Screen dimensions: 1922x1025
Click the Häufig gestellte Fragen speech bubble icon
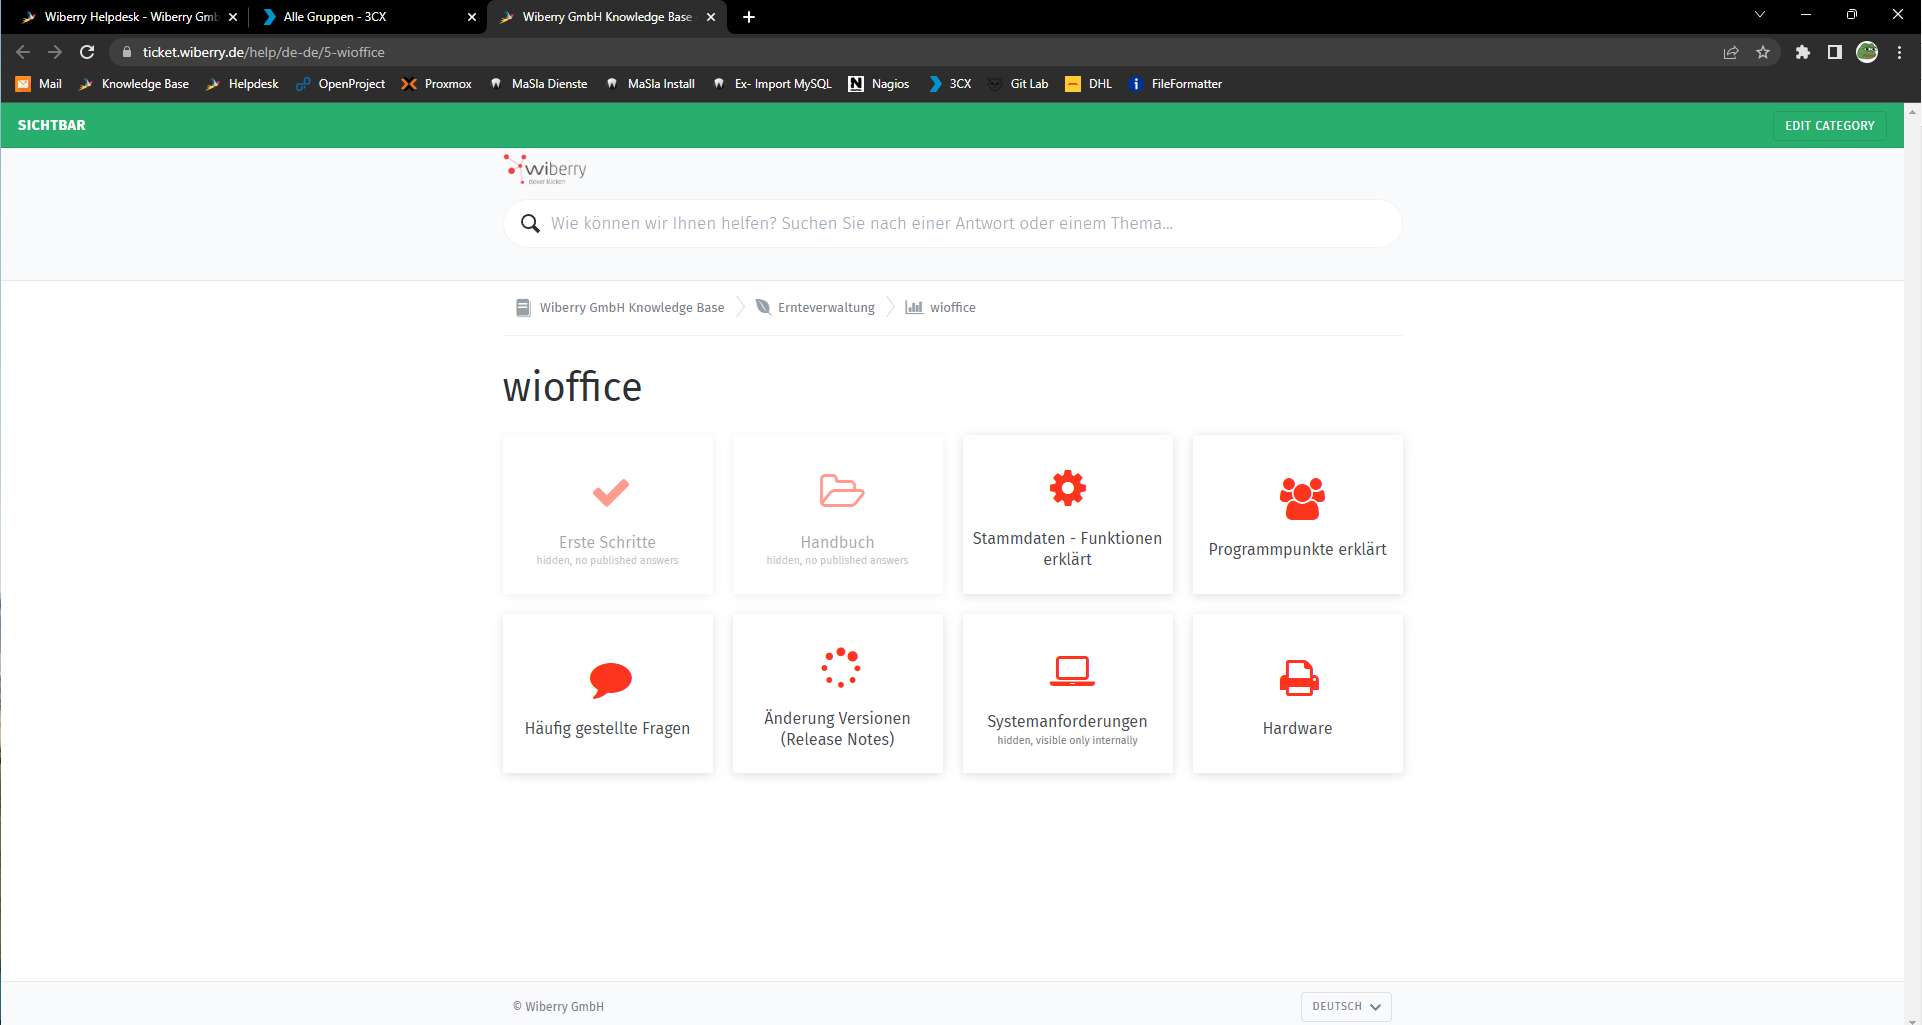click(x=610, y=680)
